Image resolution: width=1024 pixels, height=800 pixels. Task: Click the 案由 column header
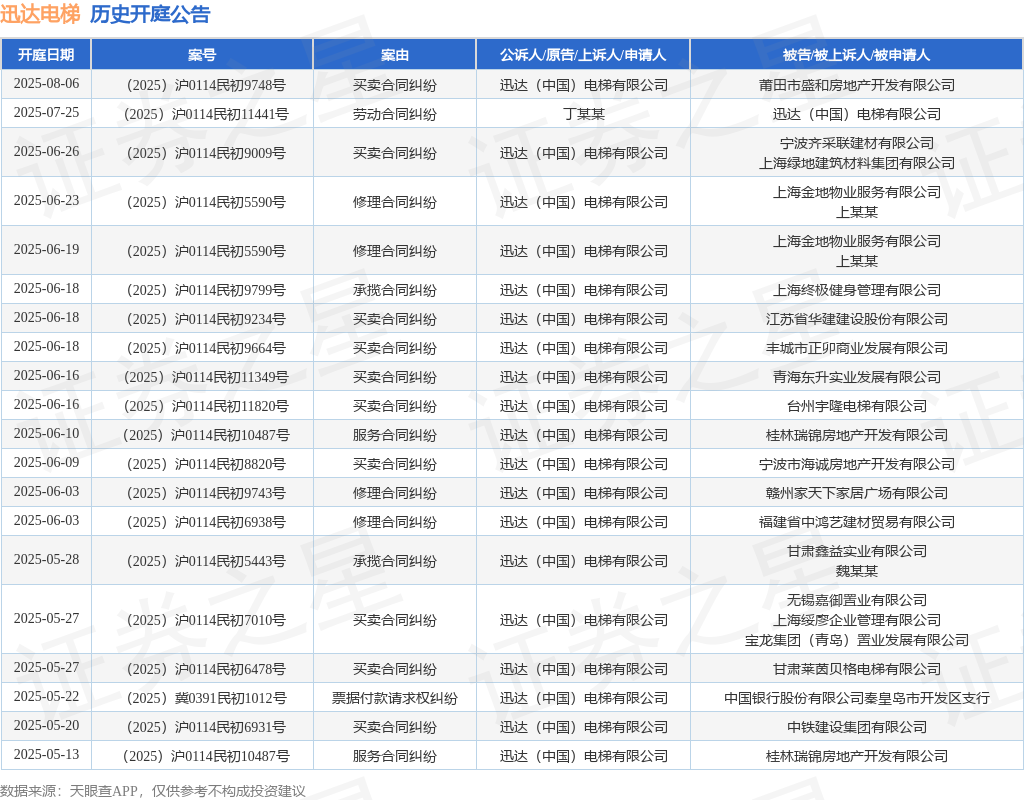tap(394, 55)
